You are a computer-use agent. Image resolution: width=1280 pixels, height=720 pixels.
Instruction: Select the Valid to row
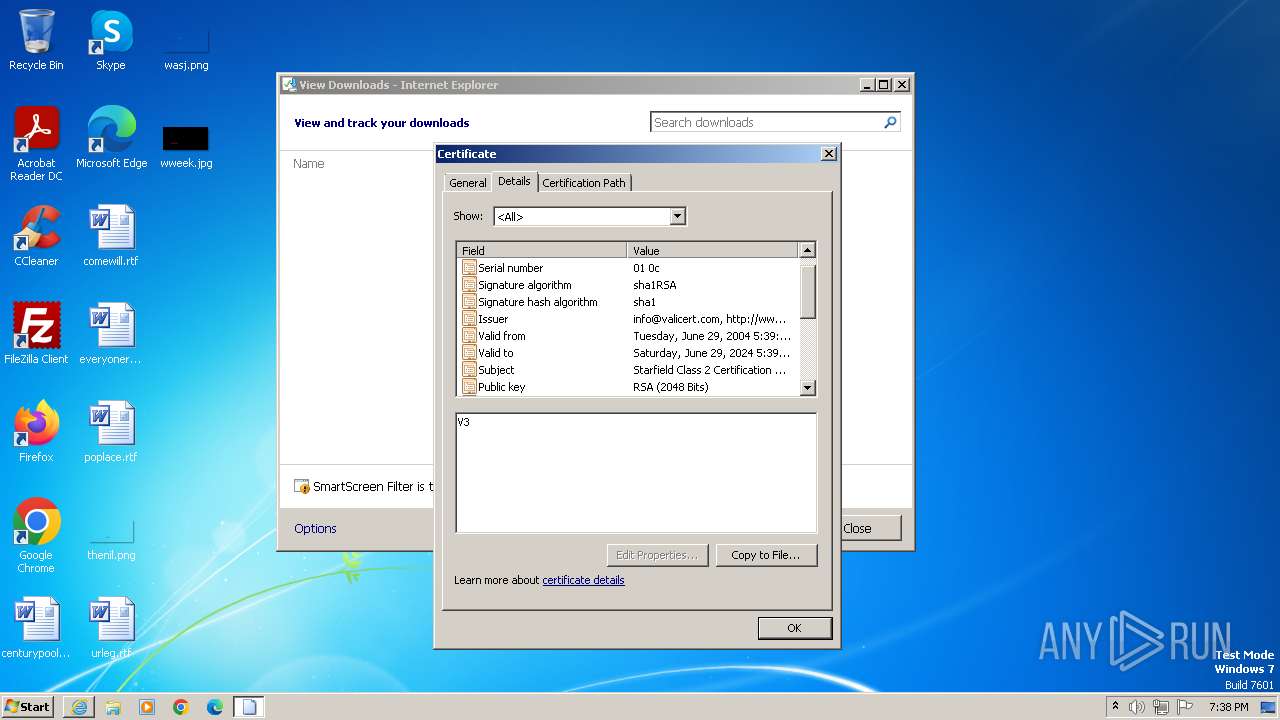(x=628, y=353)
